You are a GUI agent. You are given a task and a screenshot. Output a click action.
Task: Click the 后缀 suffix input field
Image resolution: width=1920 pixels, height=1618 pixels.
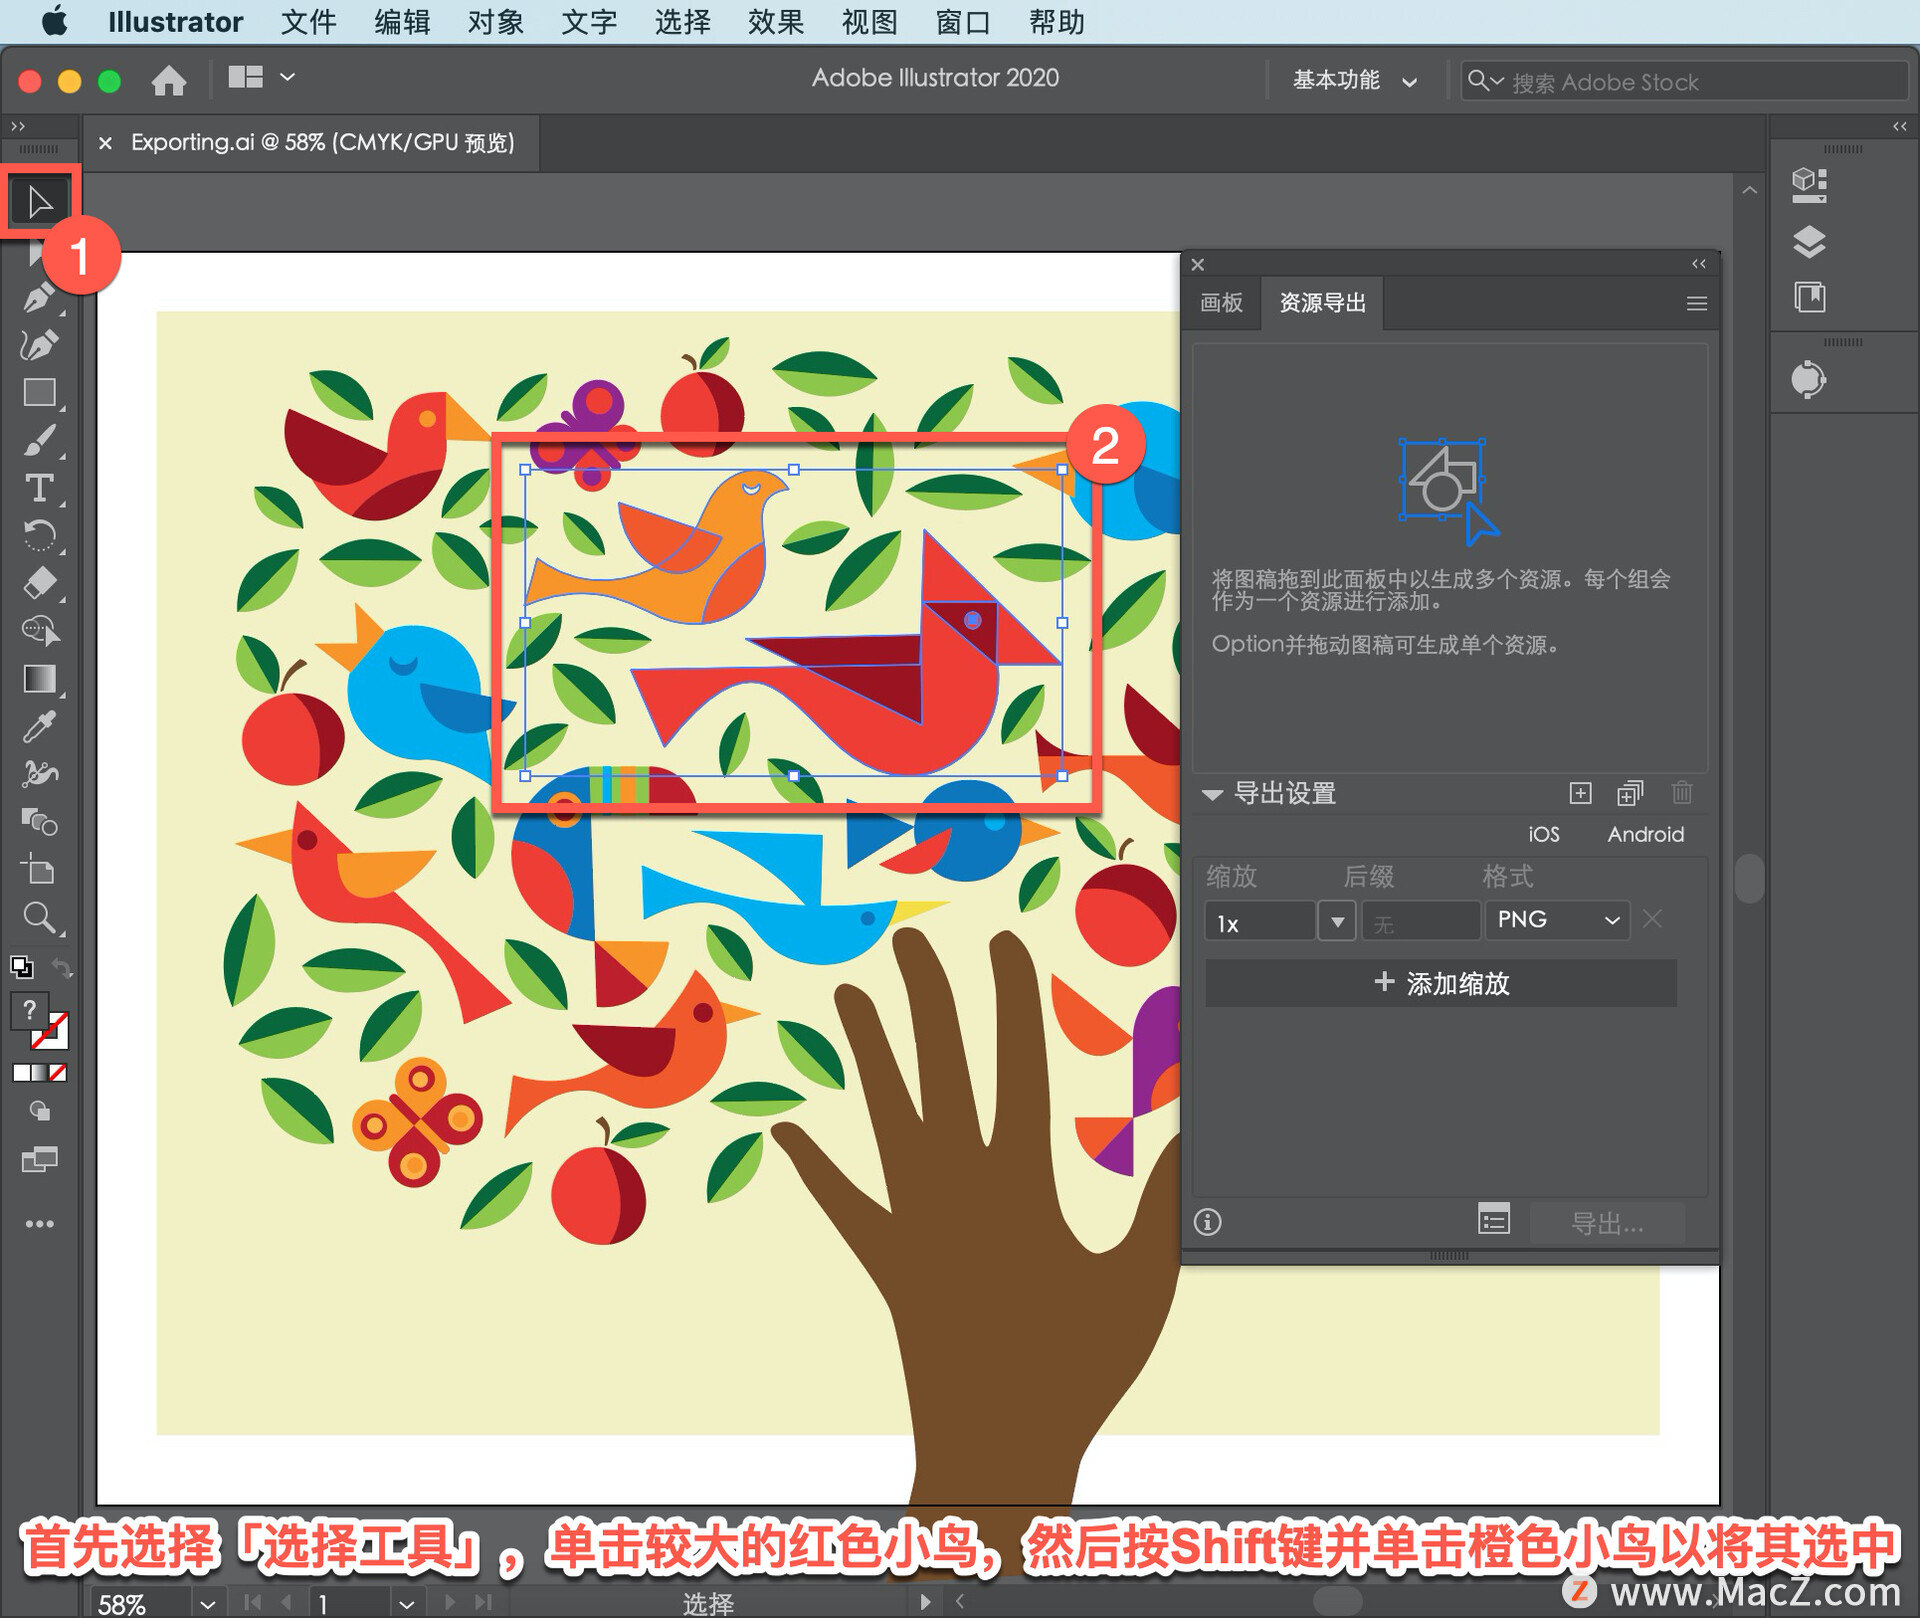pyautogui.click(x=1420, y=921)
